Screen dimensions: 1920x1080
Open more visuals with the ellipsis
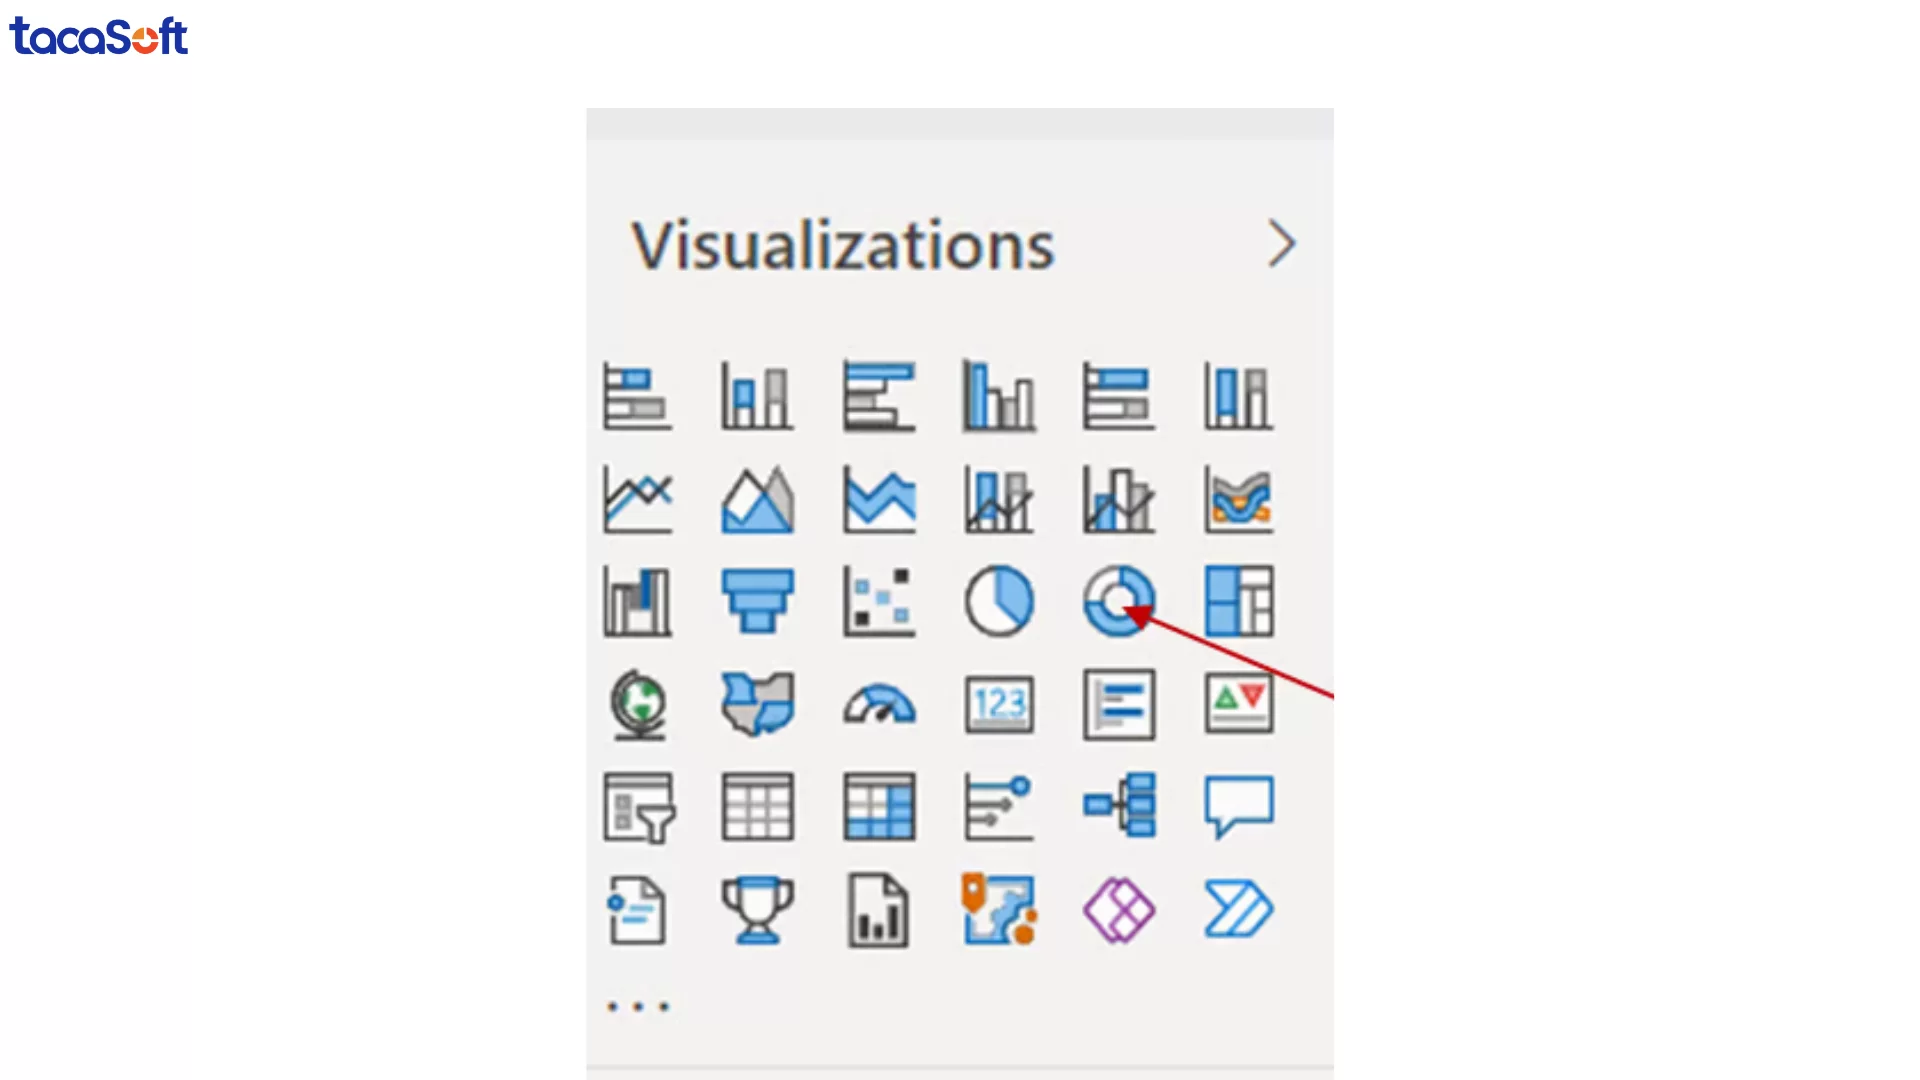[x=638, y=1006]
